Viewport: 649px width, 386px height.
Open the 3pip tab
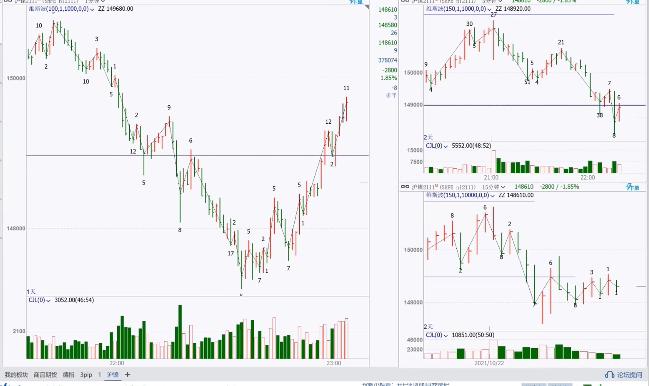[x=86, y=374]
